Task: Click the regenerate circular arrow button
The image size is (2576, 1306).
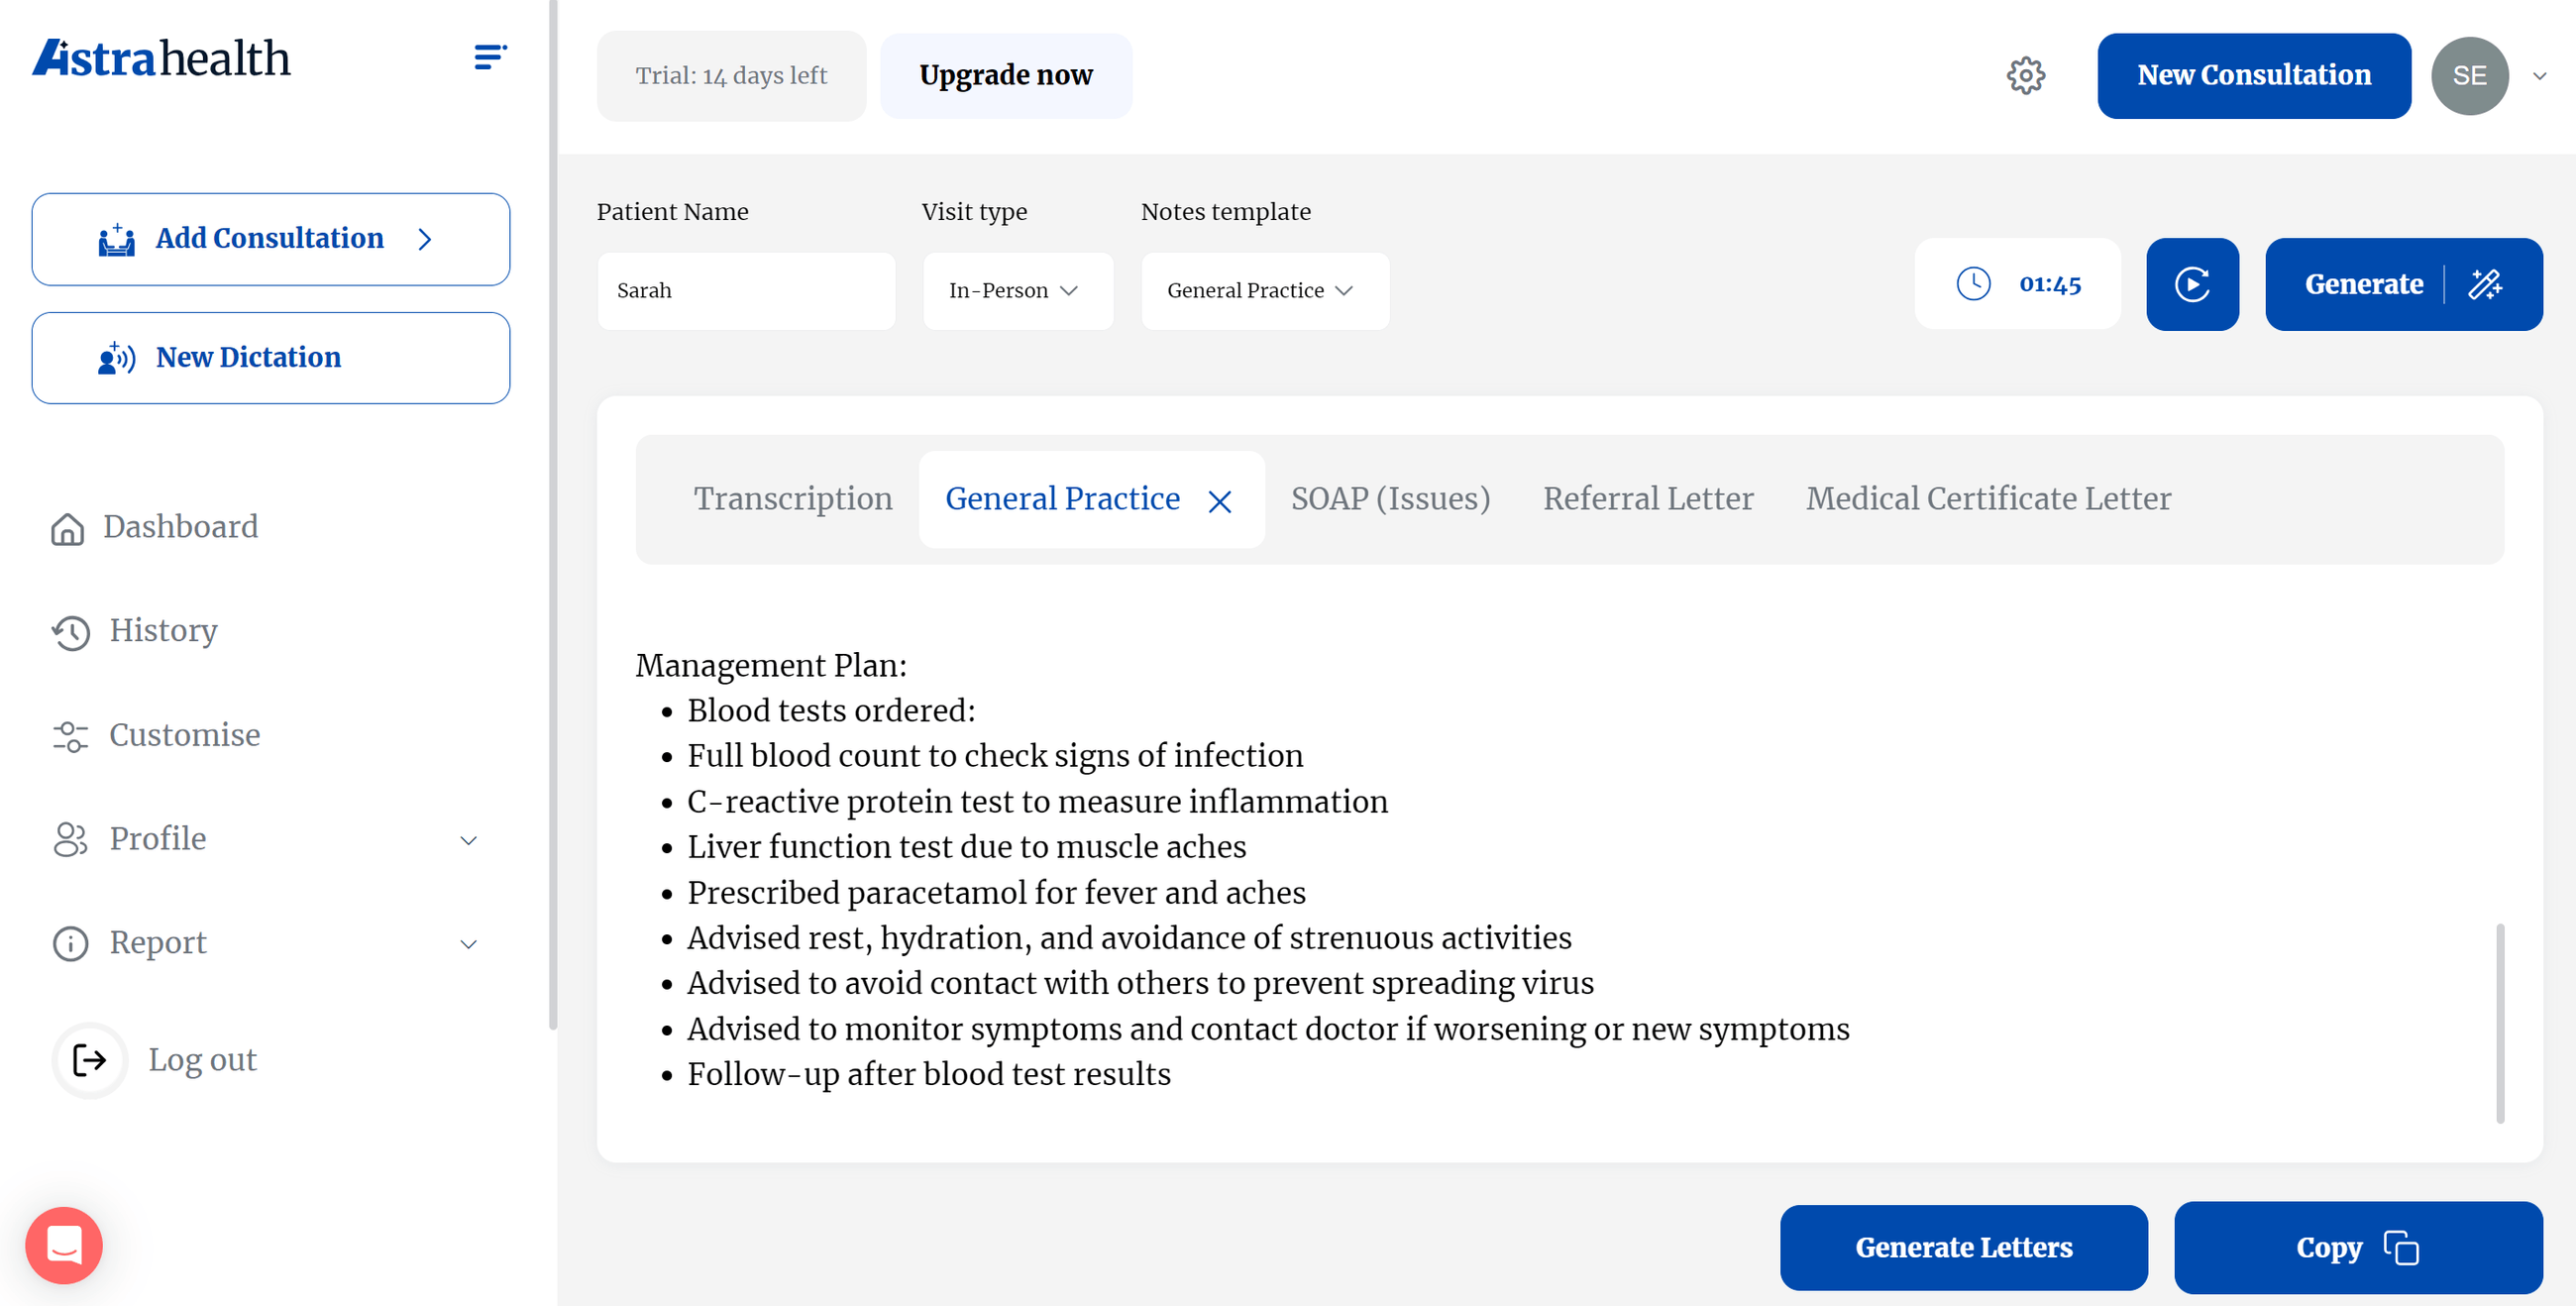Action: [x=2192, y=284]
